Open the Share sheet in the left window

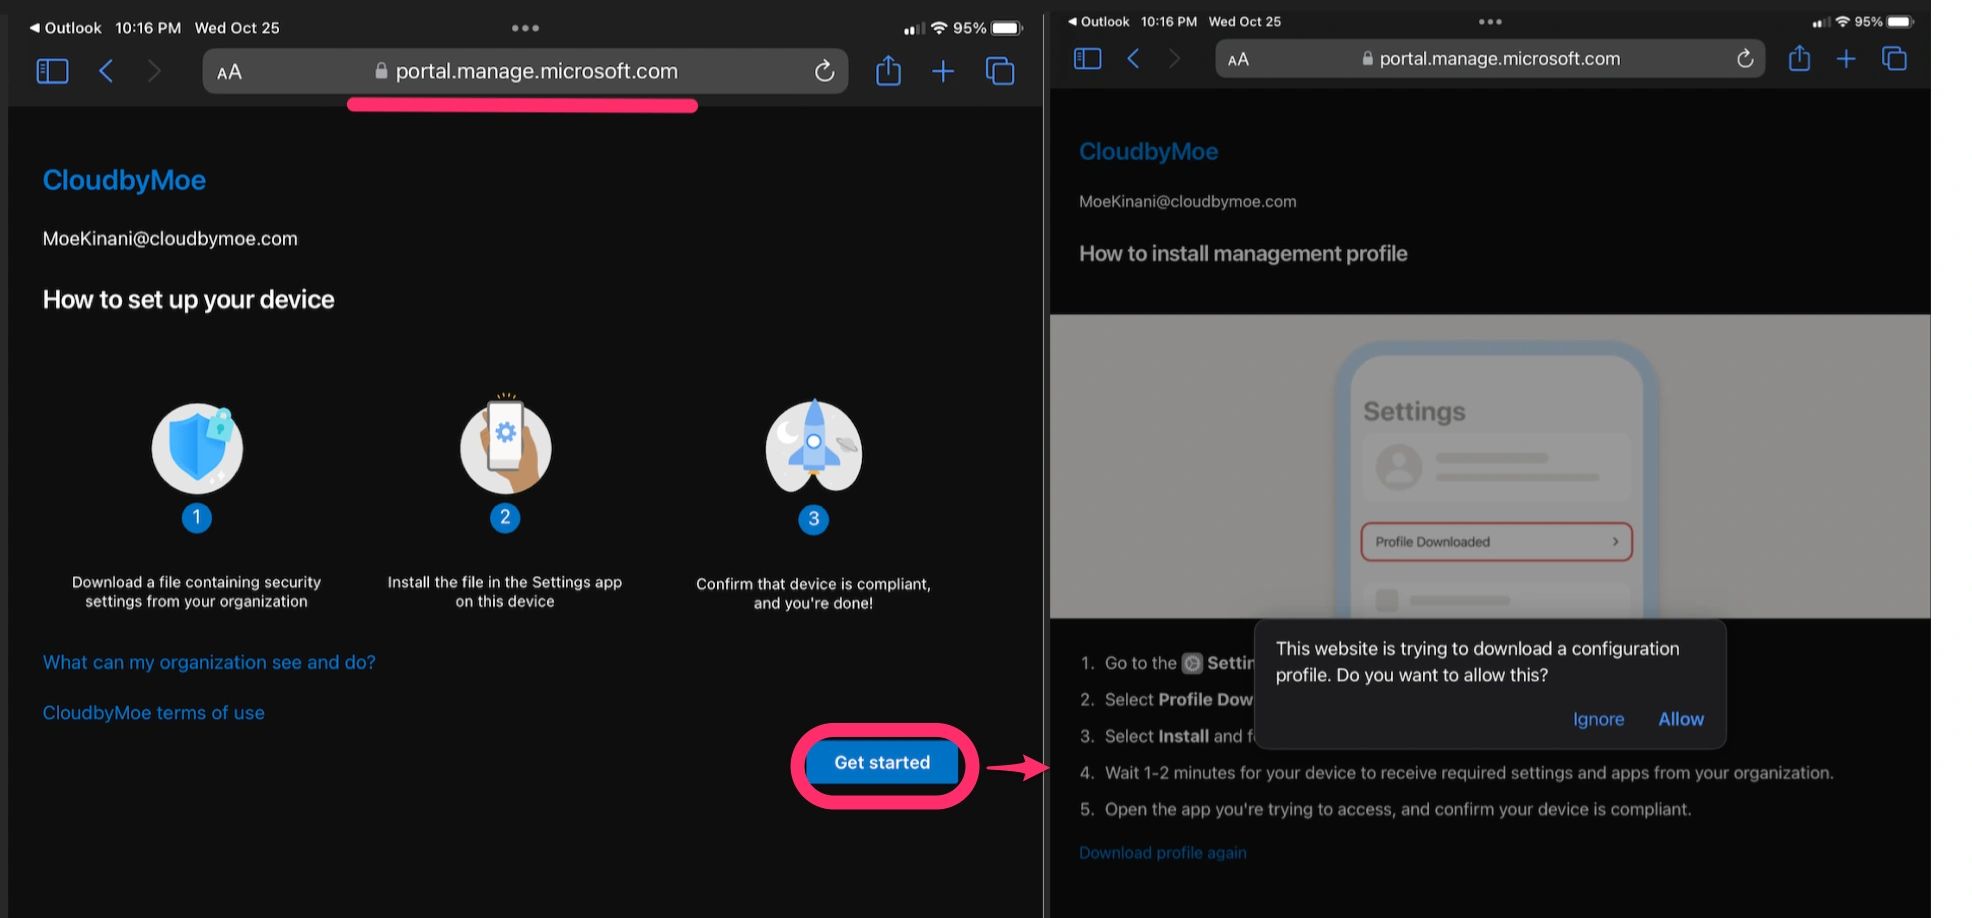(888, 70)
